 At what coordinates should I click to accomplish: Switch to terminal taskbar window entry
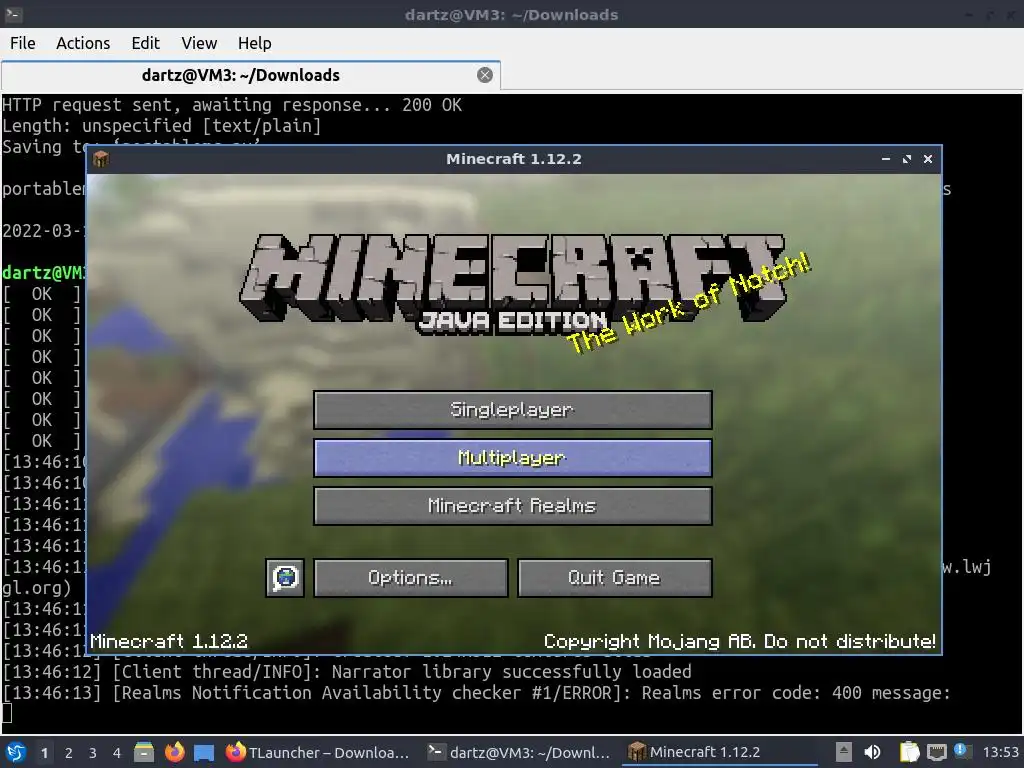(x=519, y=752)
